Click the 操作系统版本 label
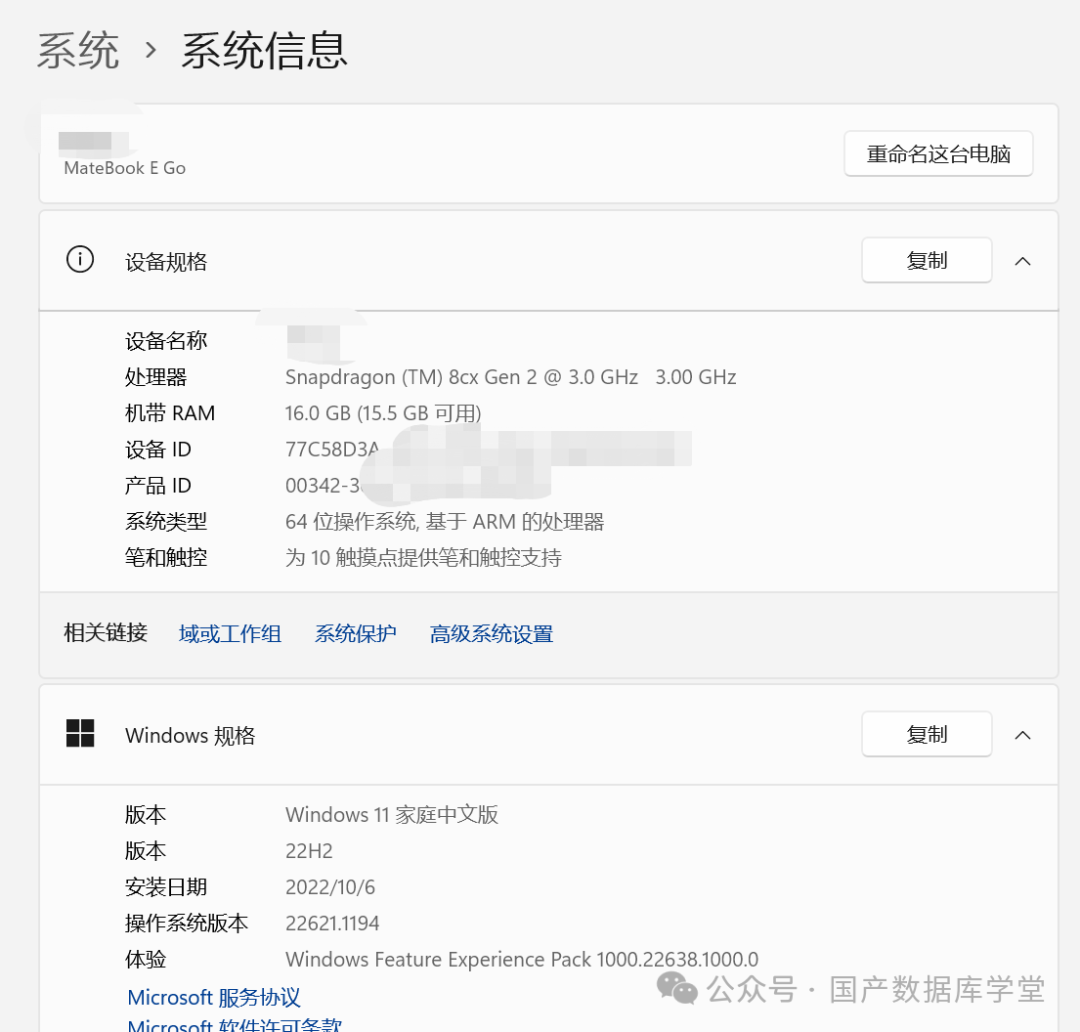The width and height of the screenshot is (1080, 1032). coord(186,923)
